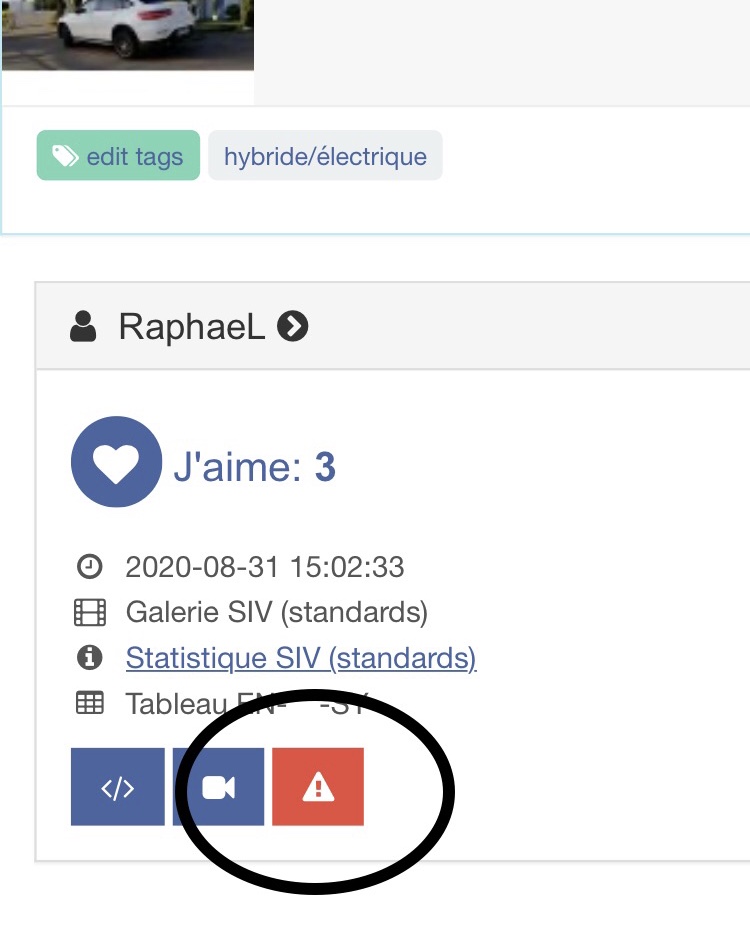Viewport: 750px width, 944px height.
Task: Expand RaphaeL's profile with the chevron arrow
Action: (x=293, y=327)
